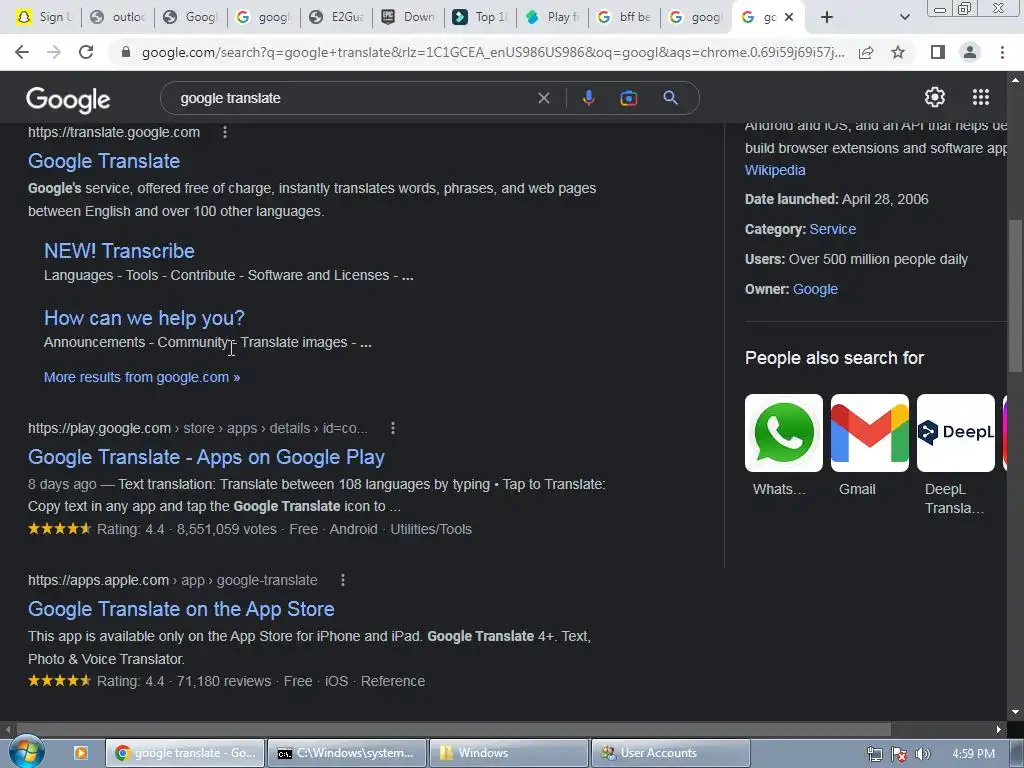Image resolution: width=1024 pixels, height=768 pixels.
Task: Open the DeepL Translator thumbnail
Action: click(x=955, y=433)
